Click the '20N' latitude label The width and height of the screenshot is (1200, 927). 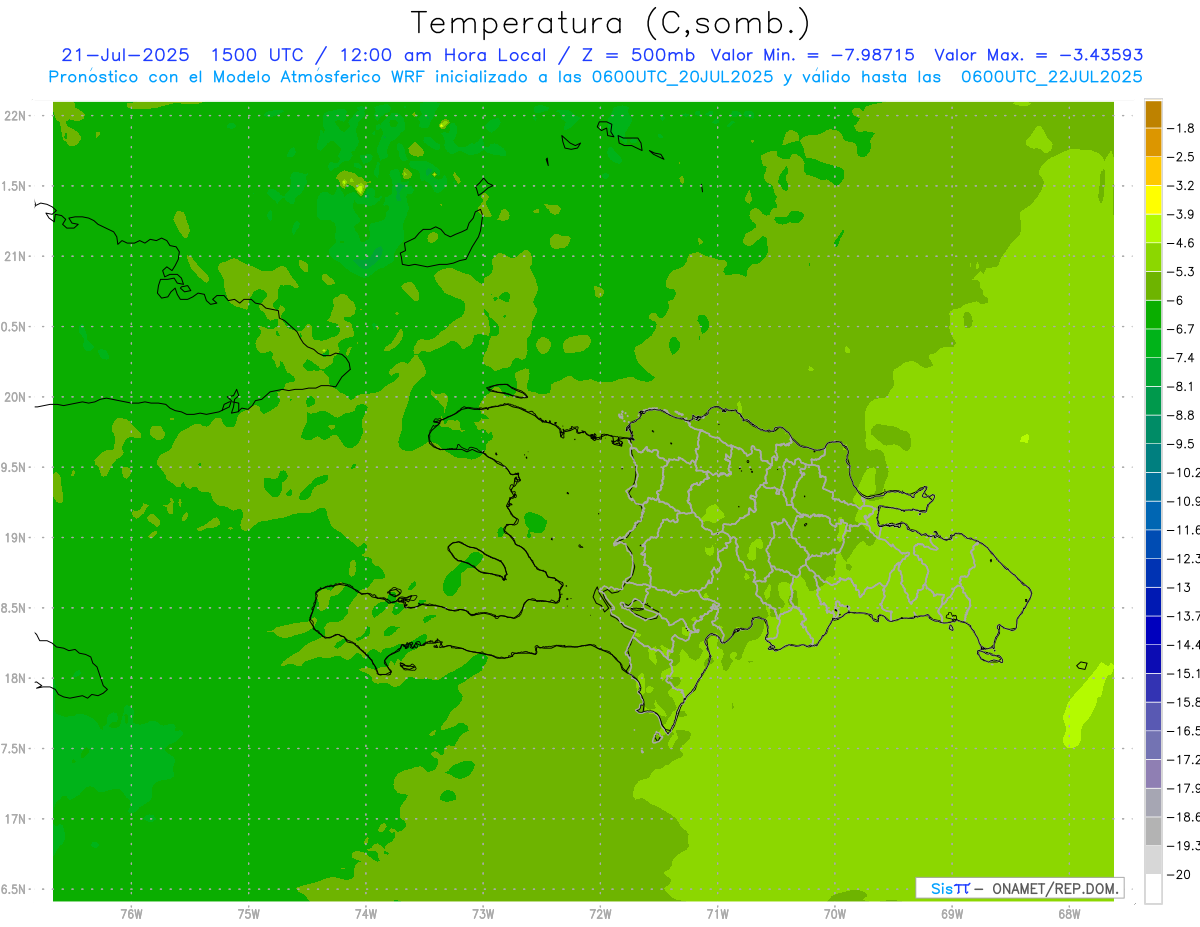15,397
